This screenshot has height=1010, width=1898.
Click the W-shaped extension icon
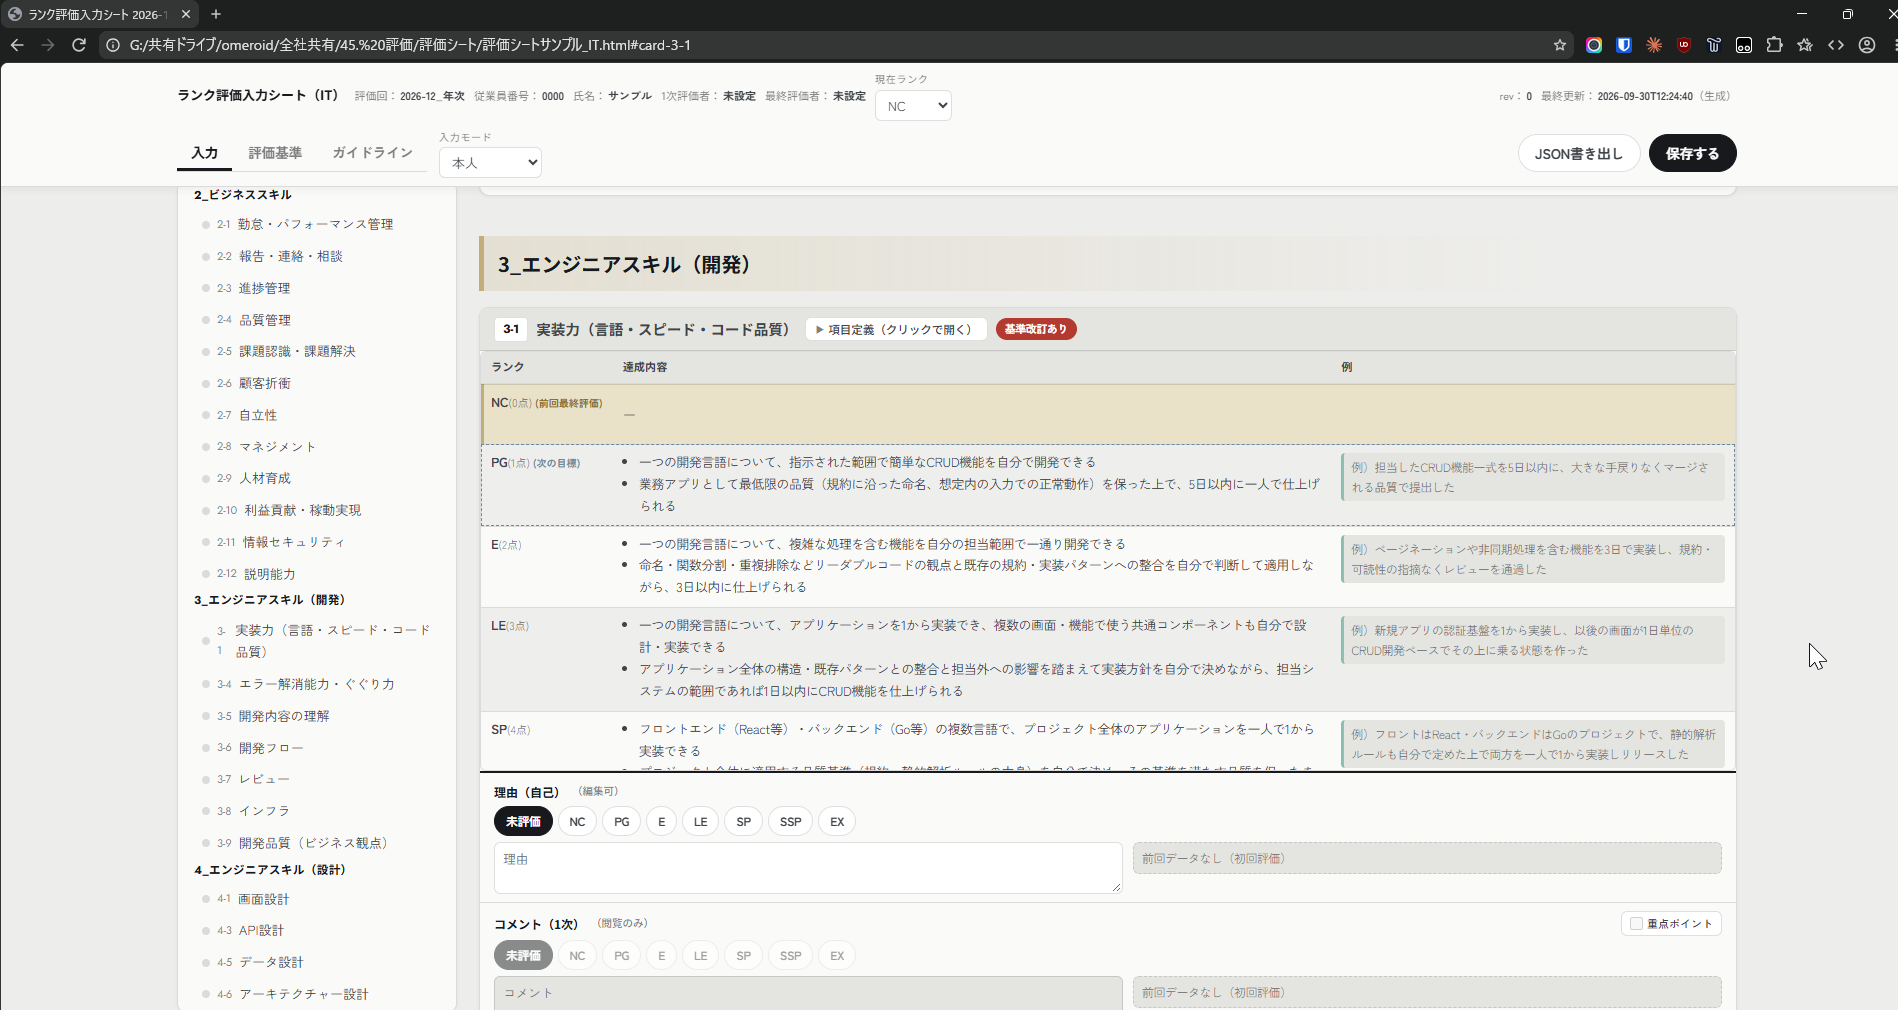click(1714, 45)
